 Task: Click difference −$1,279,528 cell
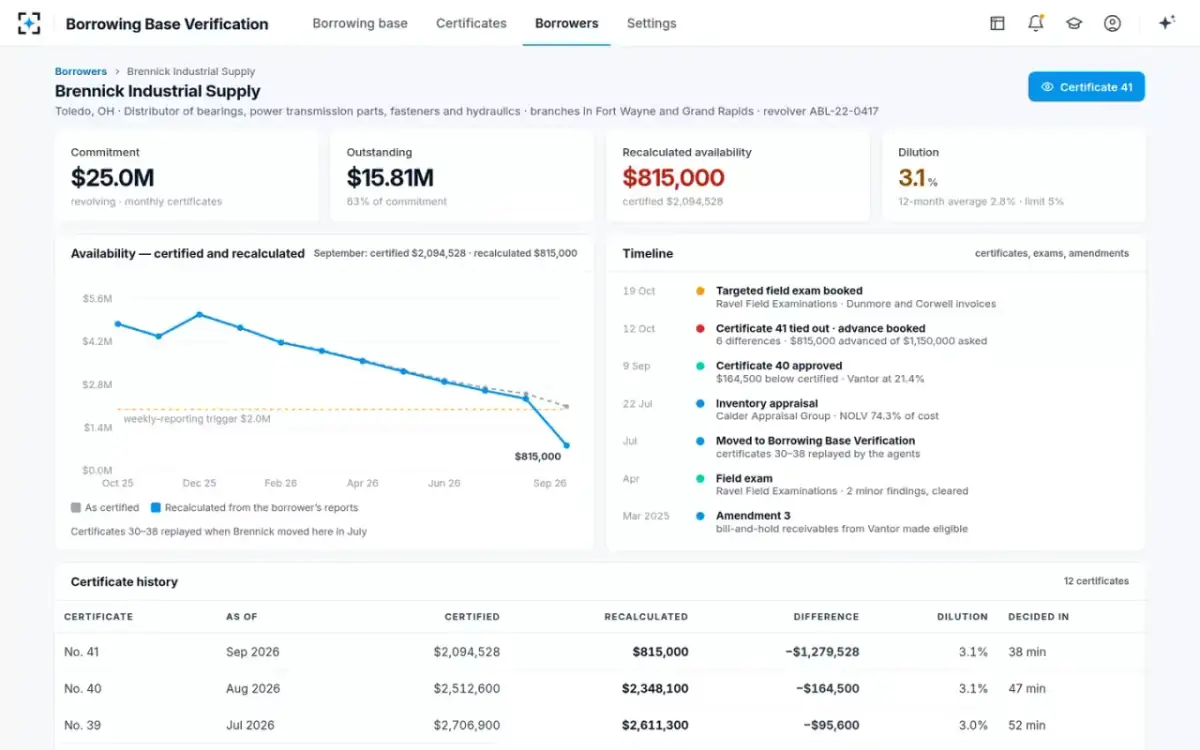[822, 652]
